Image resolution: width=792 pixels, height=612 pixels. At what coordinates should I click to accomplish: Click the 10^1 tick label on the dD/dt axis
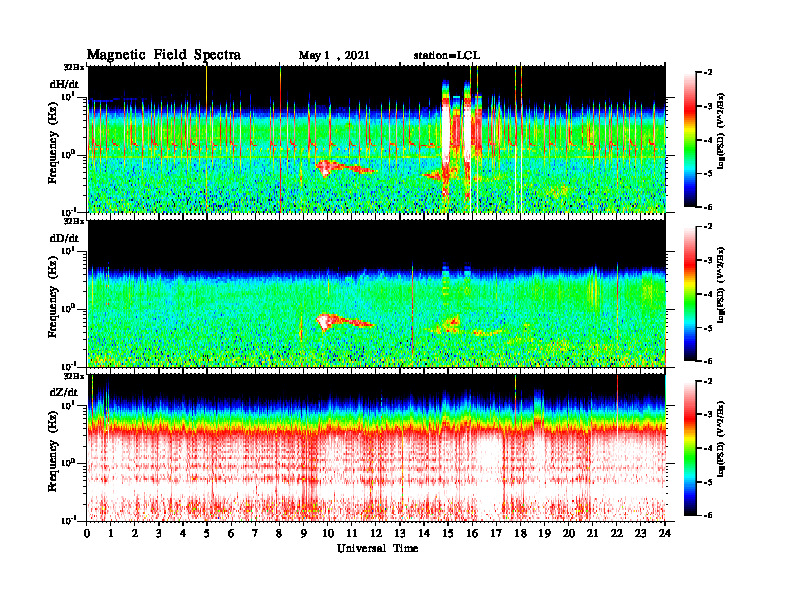pyautogui.click(x=68, y=250)
